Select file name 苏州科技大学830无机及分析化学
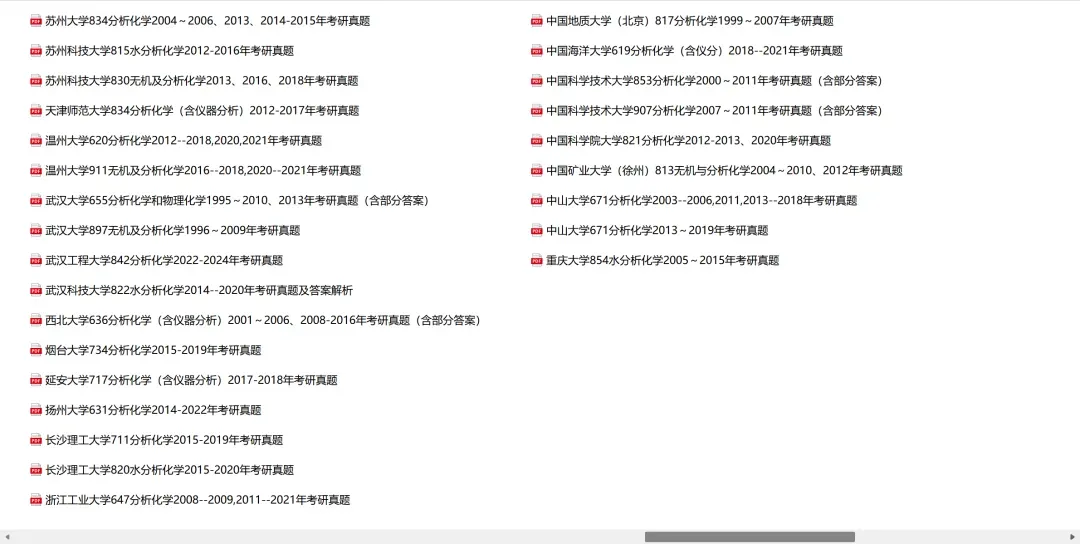The image size is (1080, 544). (x=202, y=81)
